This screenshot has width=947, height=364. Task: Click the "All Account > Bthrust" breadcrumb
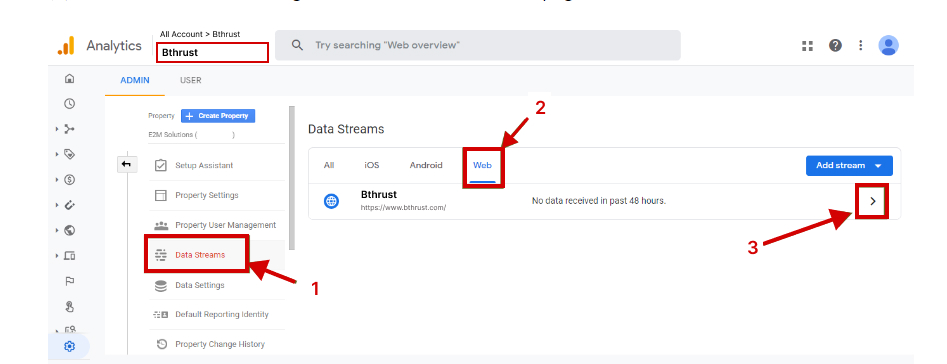(200, 34)
